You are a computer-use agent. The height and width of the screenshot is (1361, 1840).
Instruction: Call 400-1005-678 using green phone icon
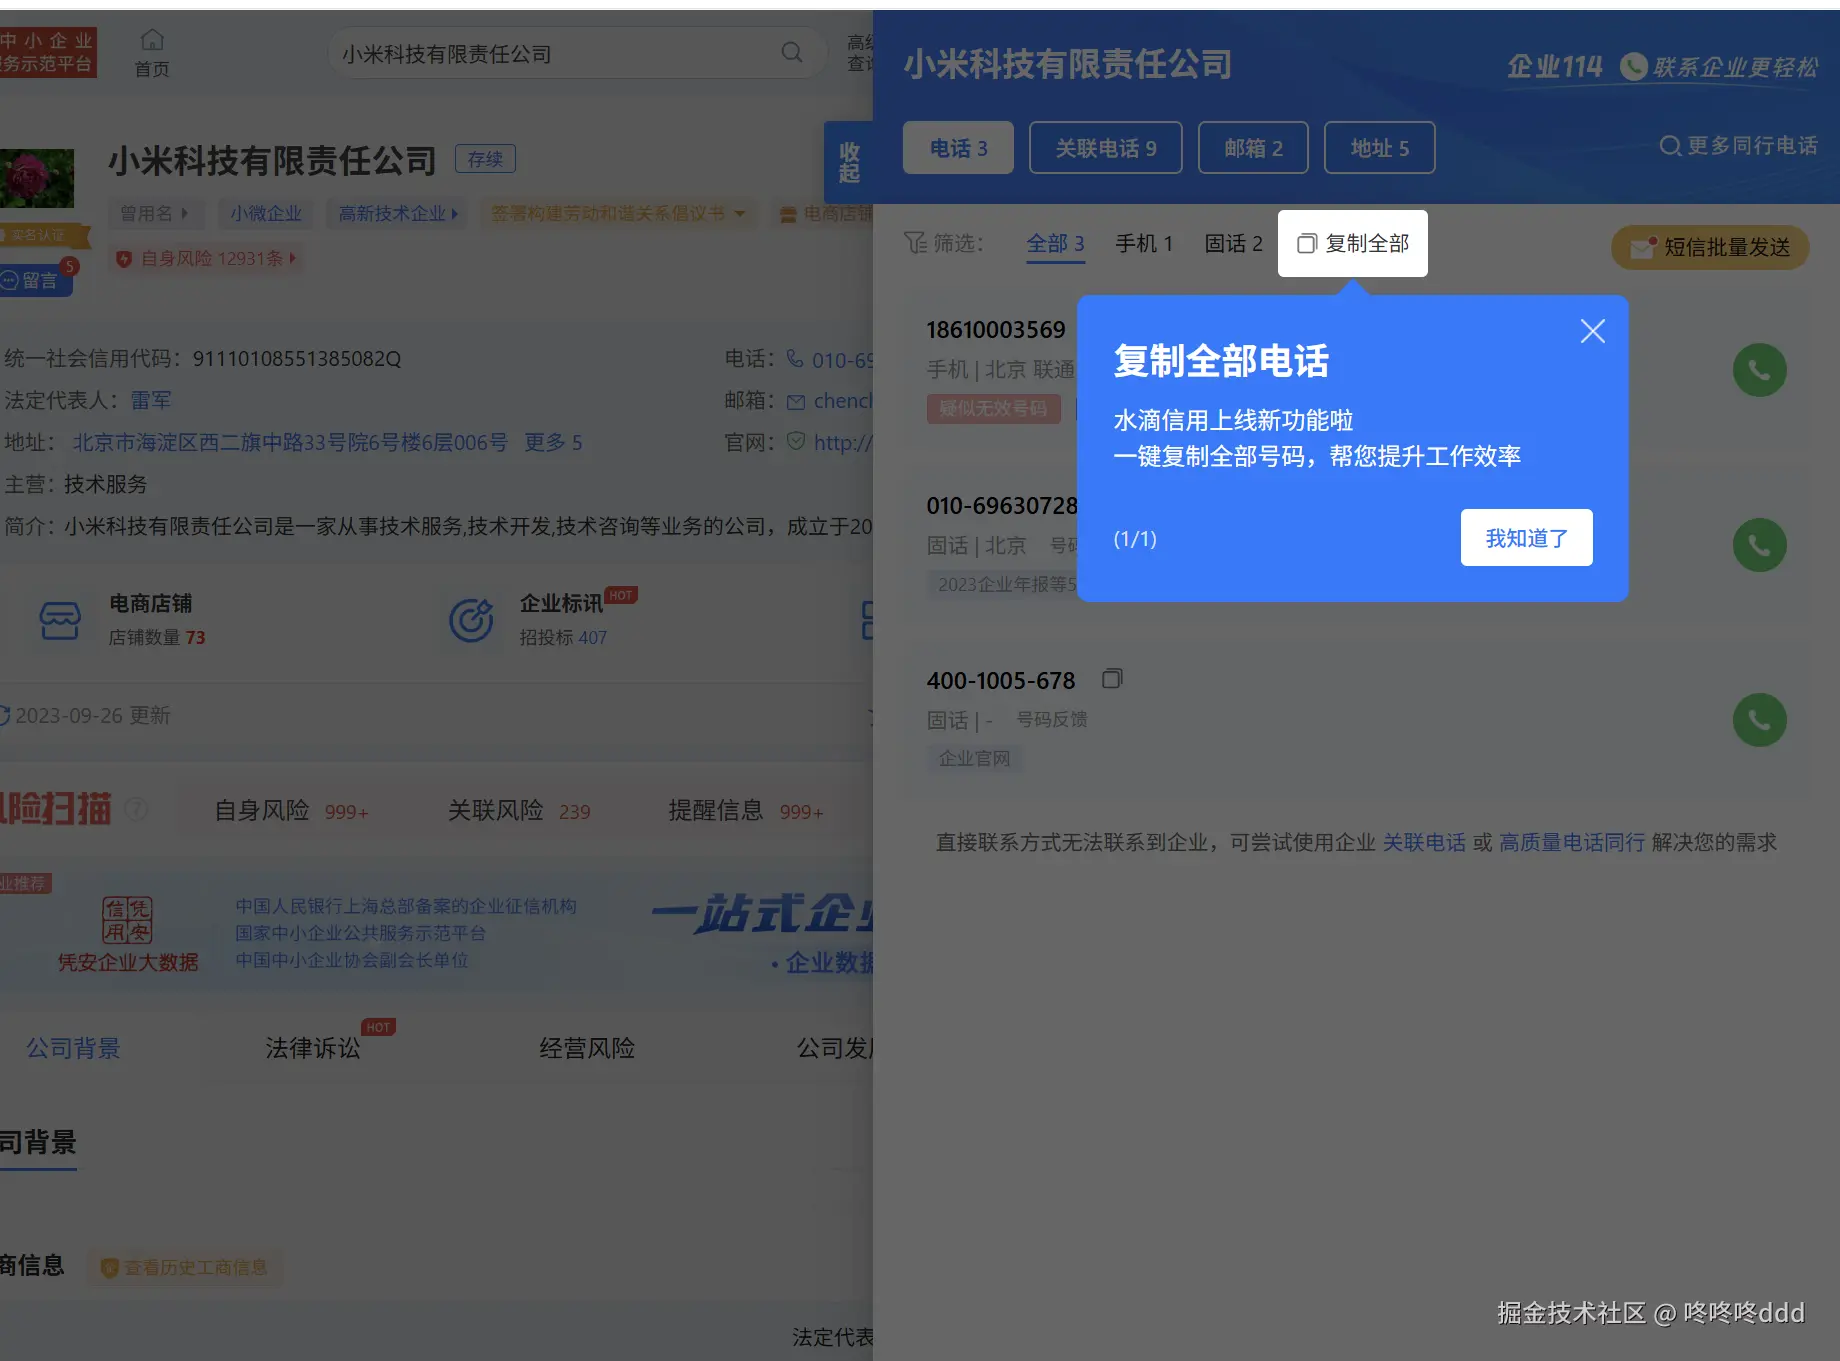point(1759,720)
